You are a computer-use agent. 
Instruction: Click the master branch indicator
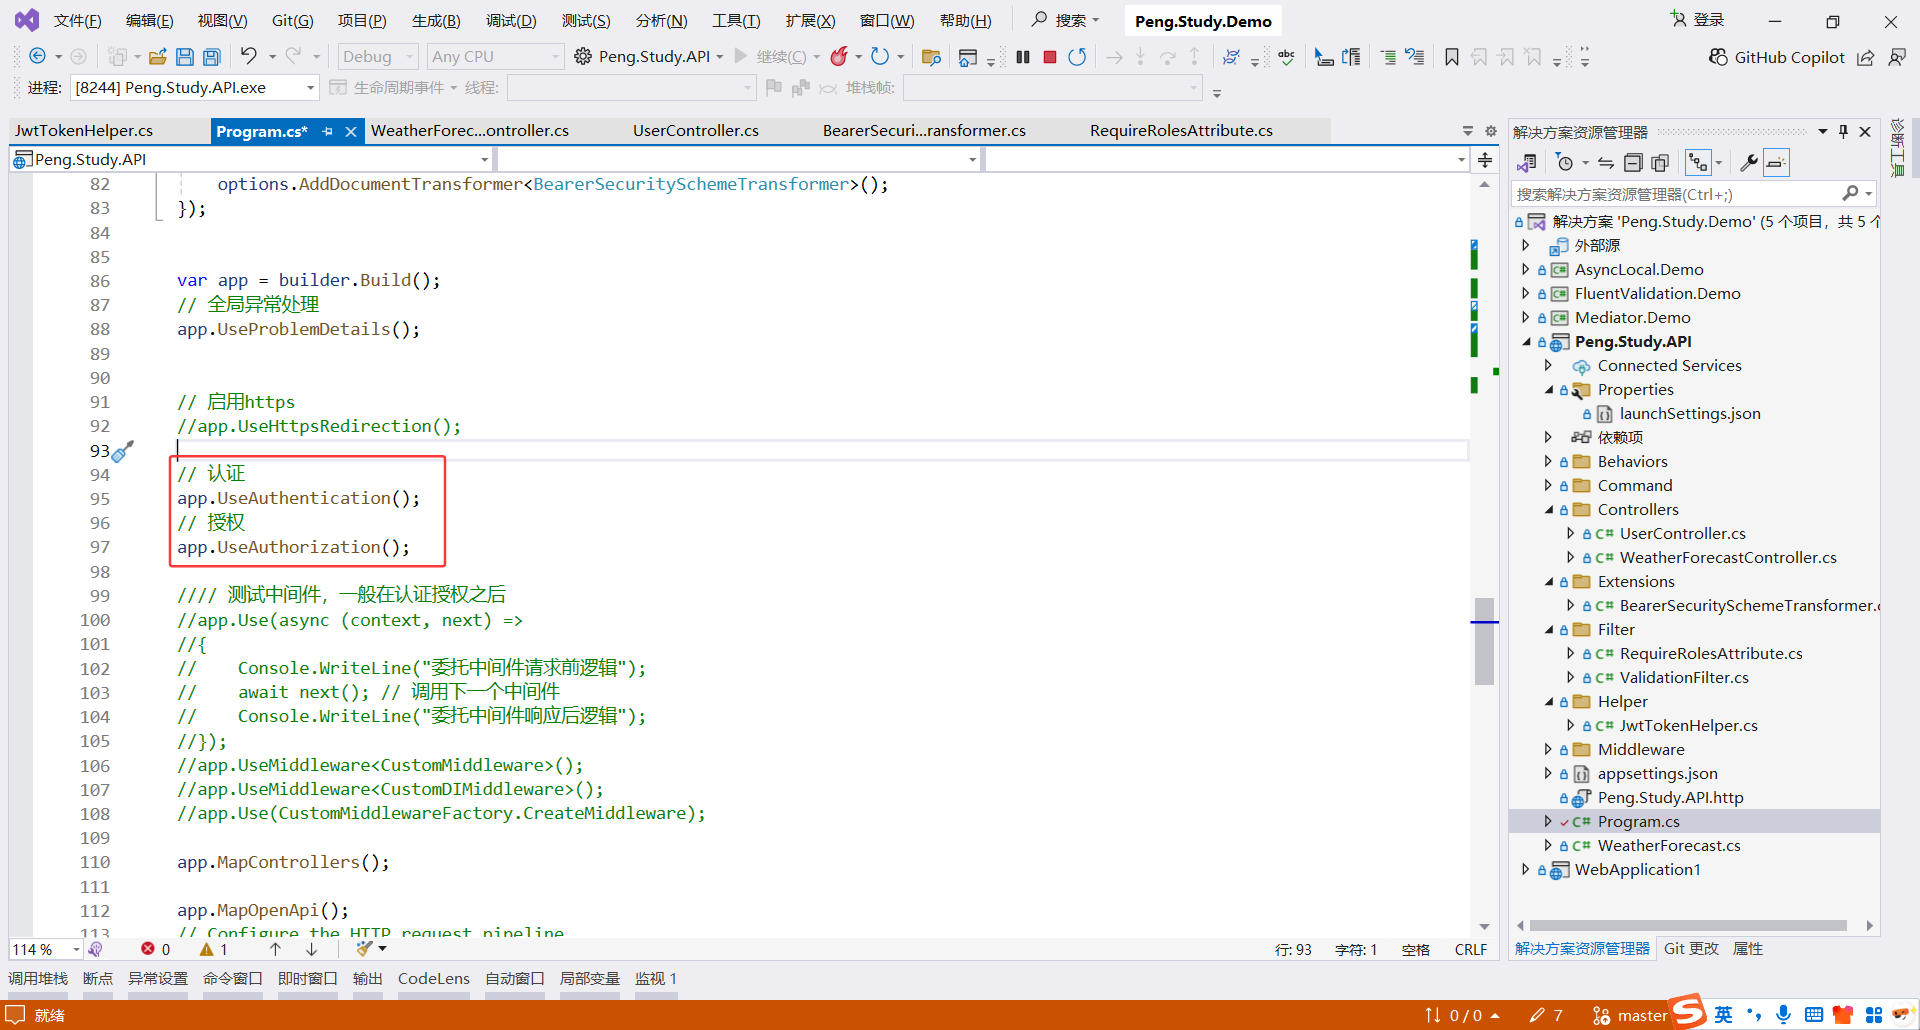[x=1630, y=1015]
